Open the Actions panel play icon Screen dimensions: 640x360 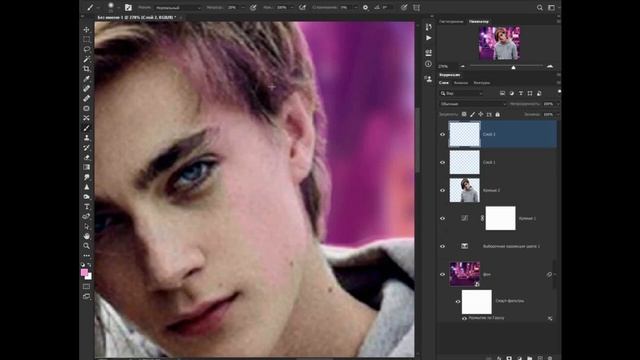pos(429,38)
